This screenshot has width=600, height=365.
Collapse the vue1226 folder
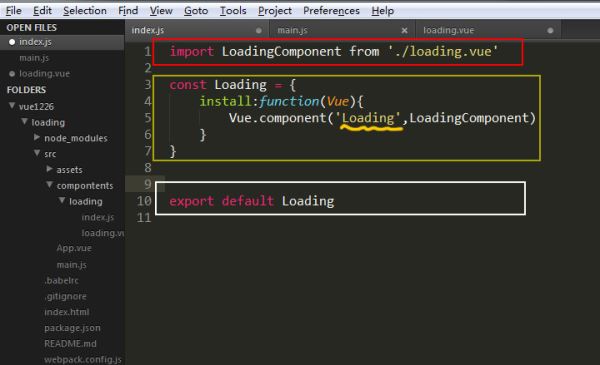12,106
